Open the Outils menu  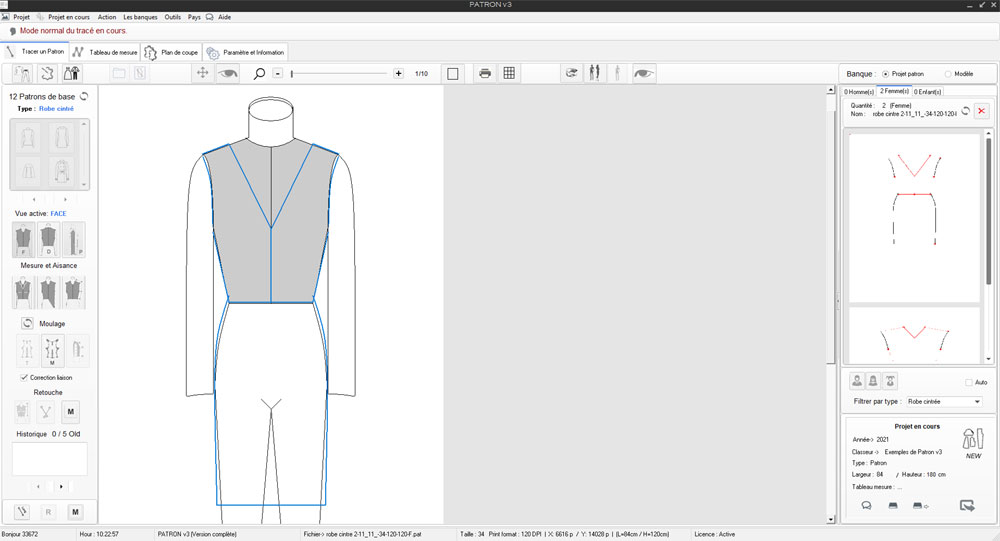[173, 17]
